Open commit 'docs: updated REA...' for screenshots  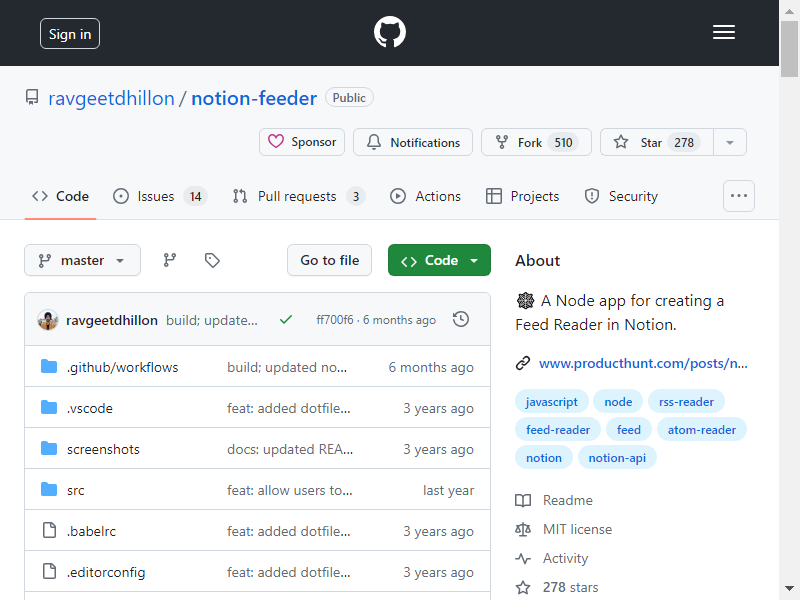pos(290,449)
